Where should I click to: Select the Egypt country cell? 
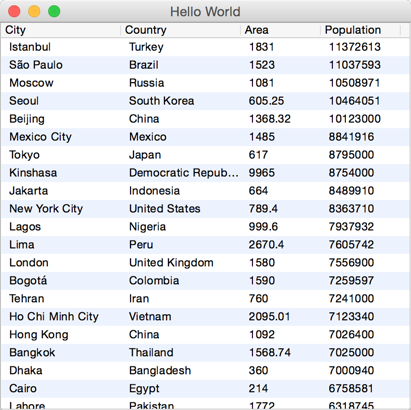pos(144,389)
